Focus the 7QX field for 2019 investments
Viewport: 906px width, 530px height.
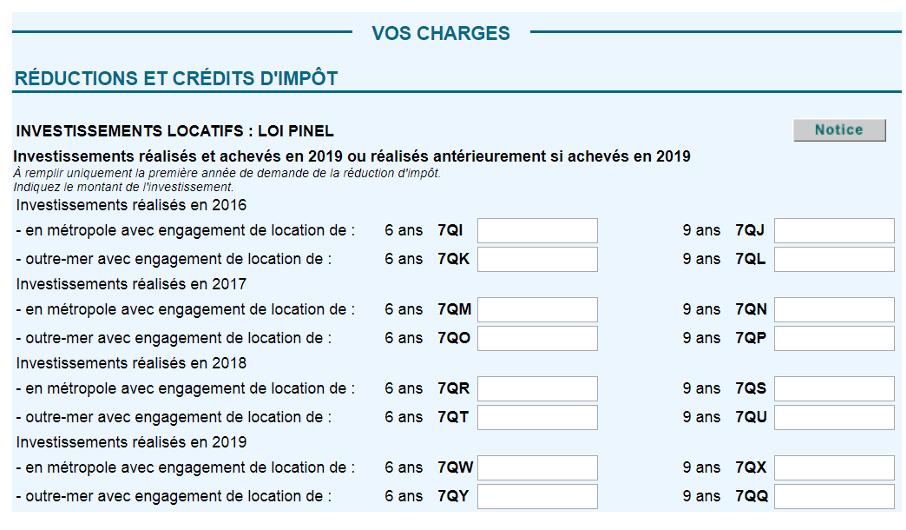pyautogui.click(x=834, y=468)
